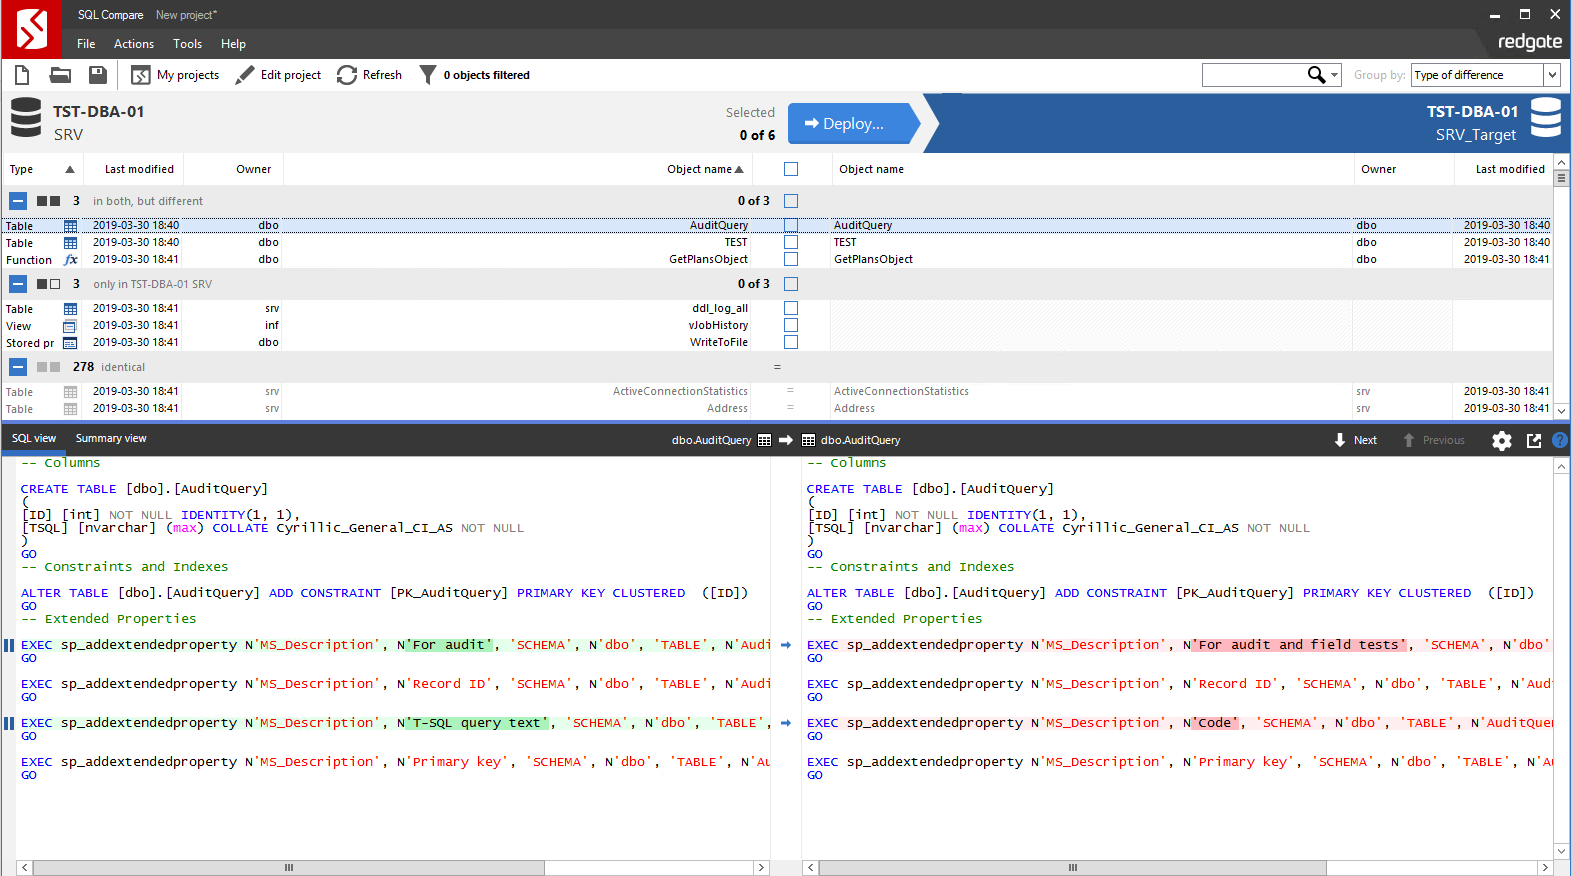This screenshot has width=1573, height=876.
Task: Switch to Summary view tab
Action: (111, 439)
